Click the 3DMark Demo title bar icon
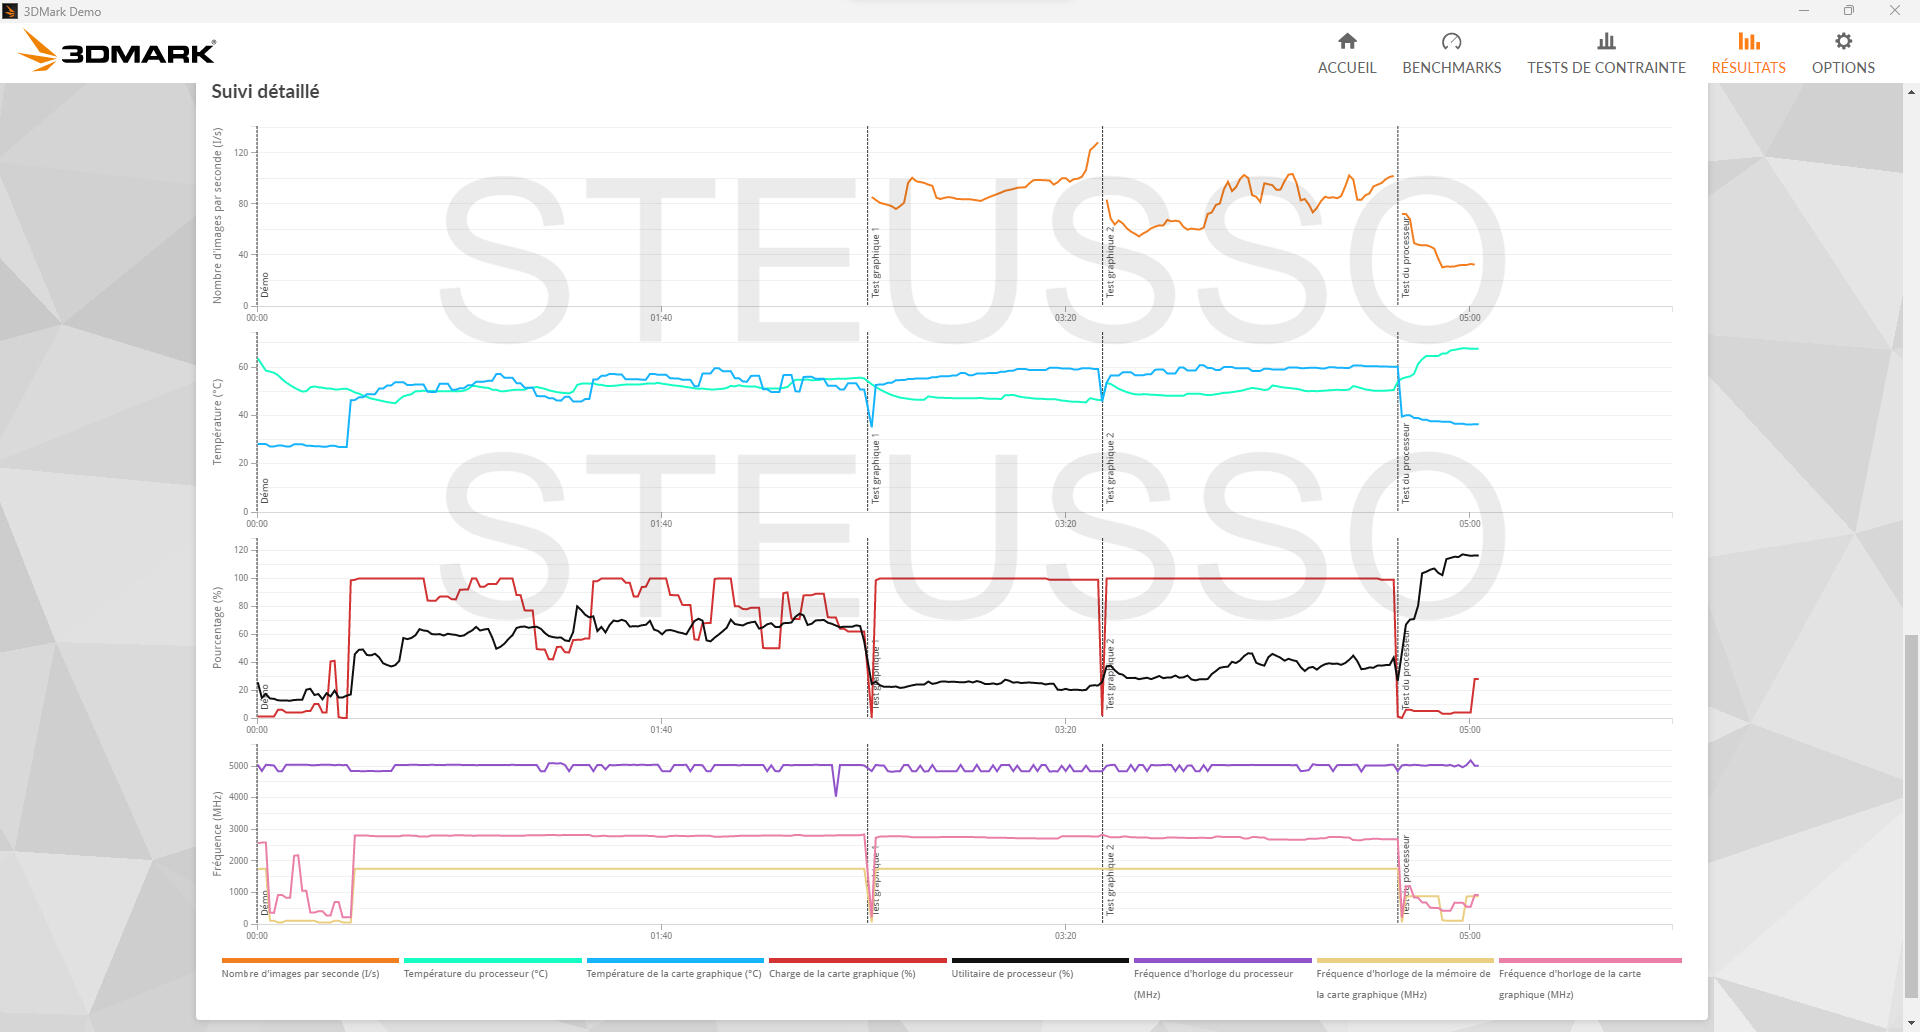Image resolution: width=1920 pixels, height=1032 pixels. click(x=11, y=11)
